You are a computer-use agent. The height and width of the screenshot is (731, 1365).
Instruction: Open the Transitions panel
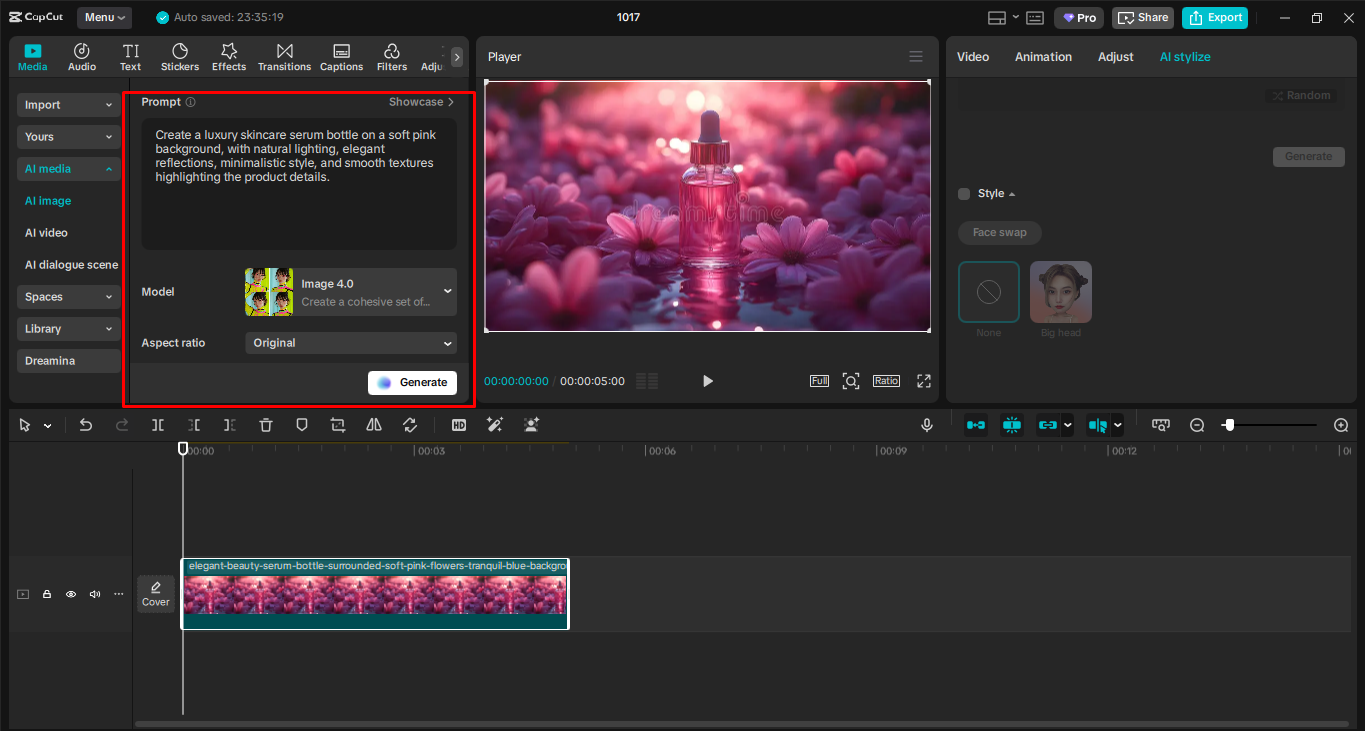[x=284, y=56]
